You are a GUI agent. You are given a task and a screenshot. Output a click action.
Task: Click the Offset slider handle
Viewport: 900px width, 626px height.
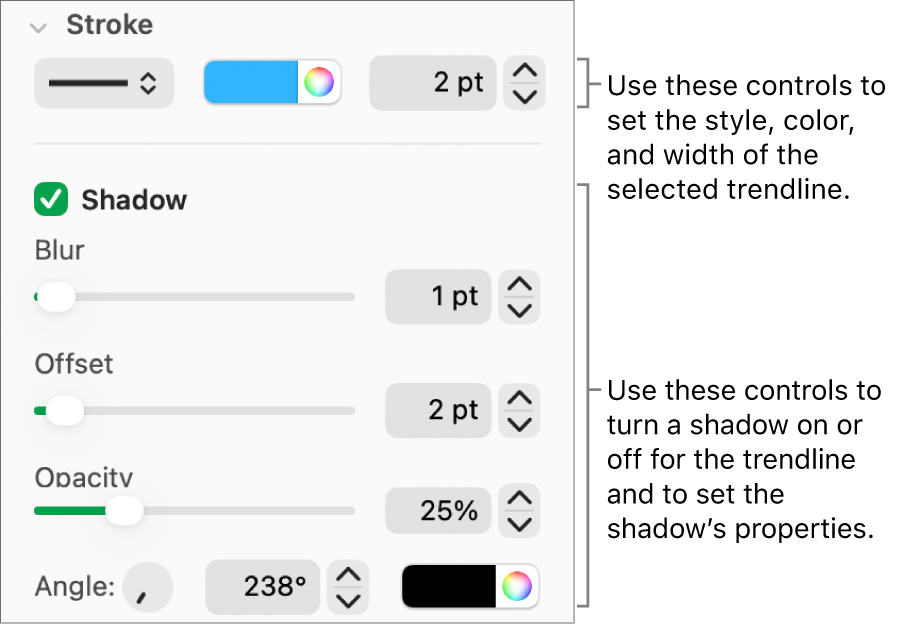tap(65, 410)
